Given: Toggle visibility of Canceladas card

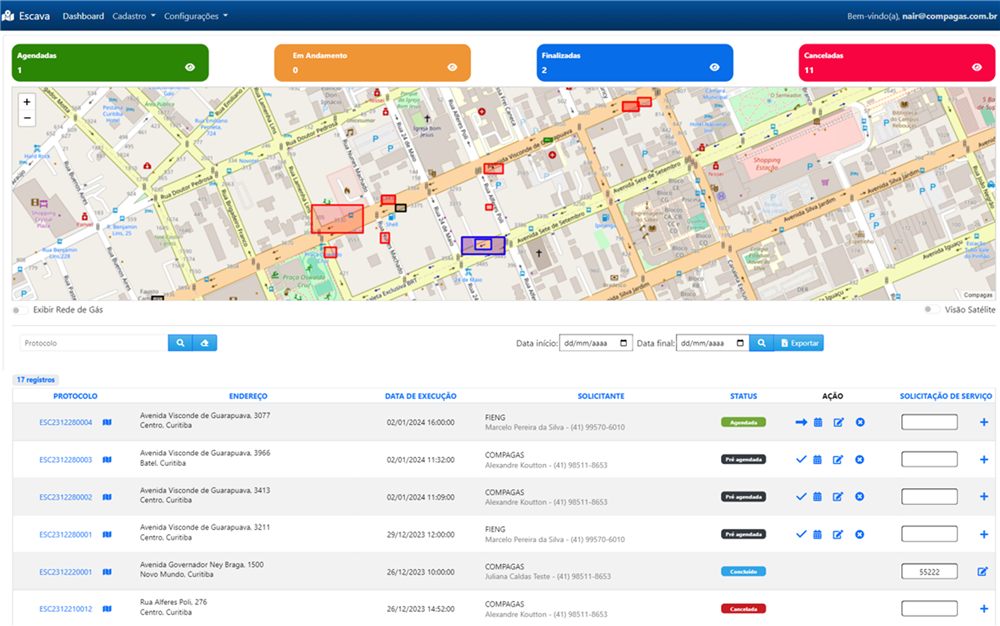Looking at the screenshot, I should (976, 68).
